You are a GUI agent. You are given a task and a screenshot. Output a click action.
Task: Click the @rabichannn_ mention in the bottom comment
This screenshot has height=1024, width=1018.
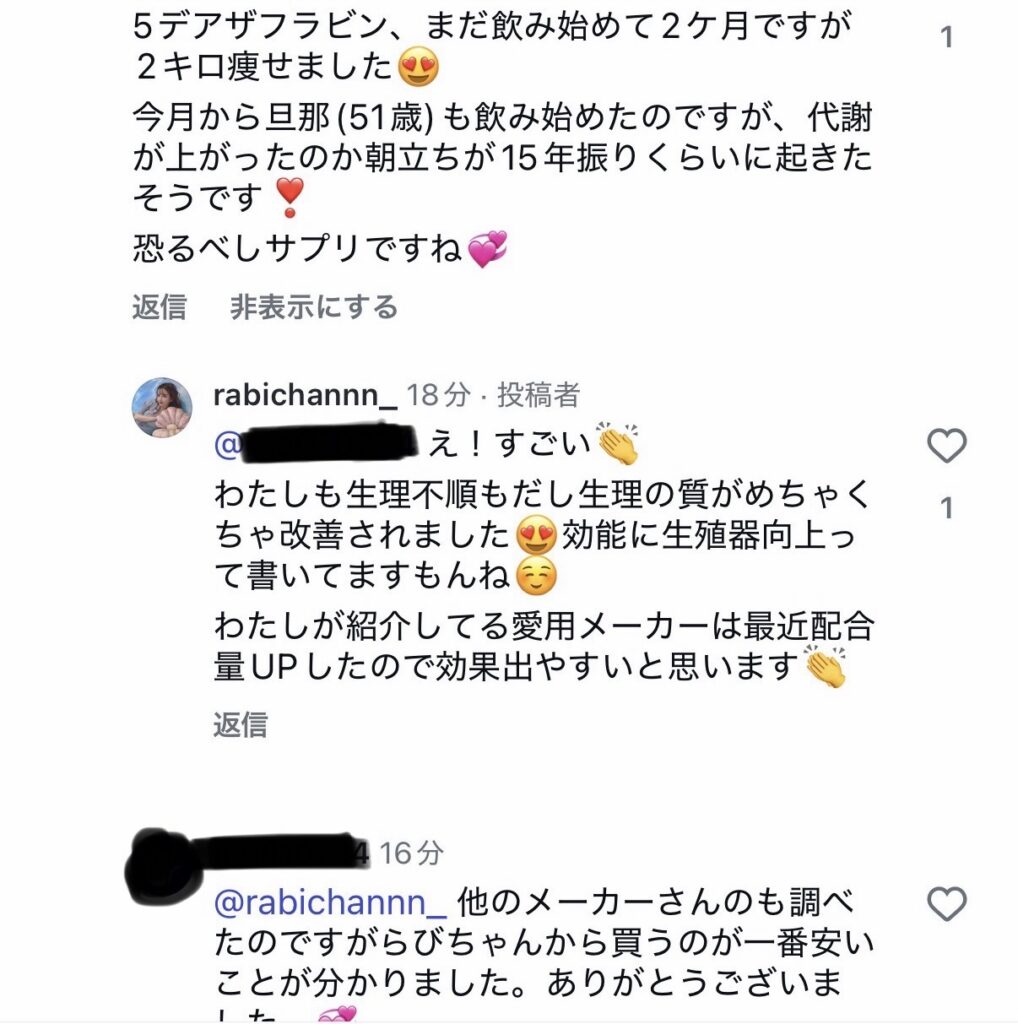(x=330, y=903)
